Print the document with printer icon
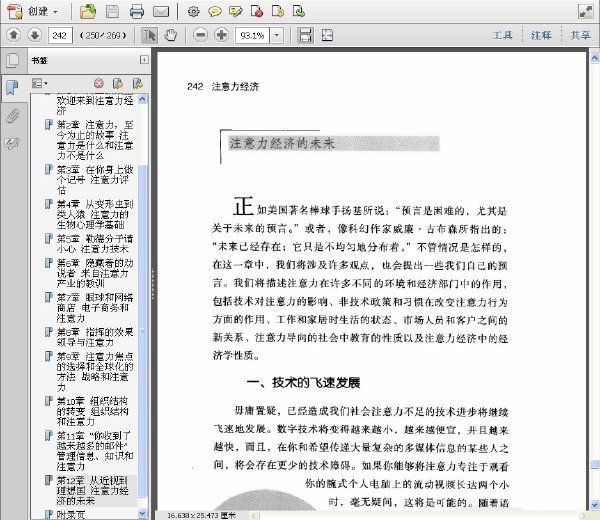The image size is (600, 520). point(137,11)
